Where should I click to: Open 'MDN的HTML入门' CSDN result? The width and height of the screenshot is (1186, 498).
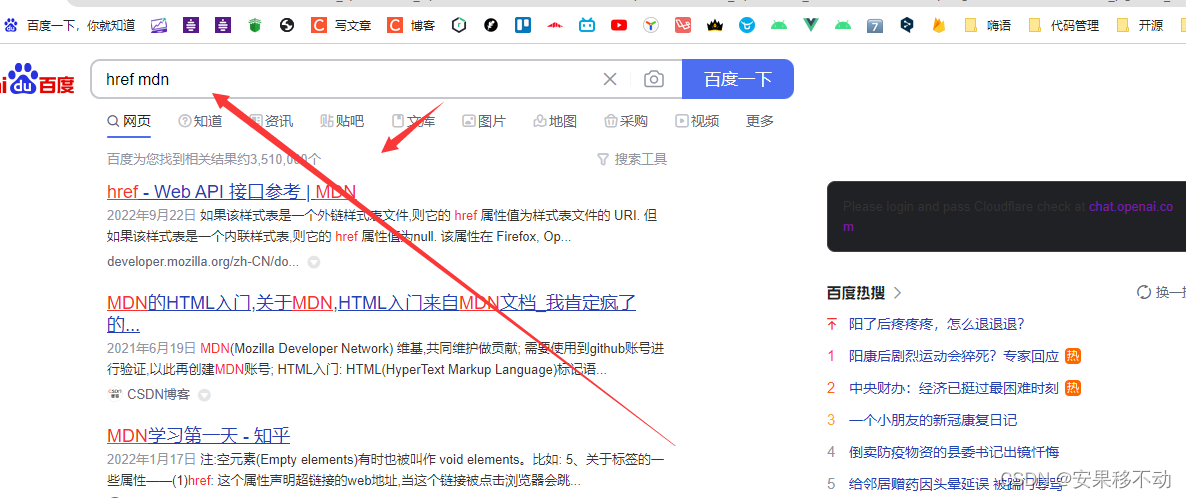point(371,314)
